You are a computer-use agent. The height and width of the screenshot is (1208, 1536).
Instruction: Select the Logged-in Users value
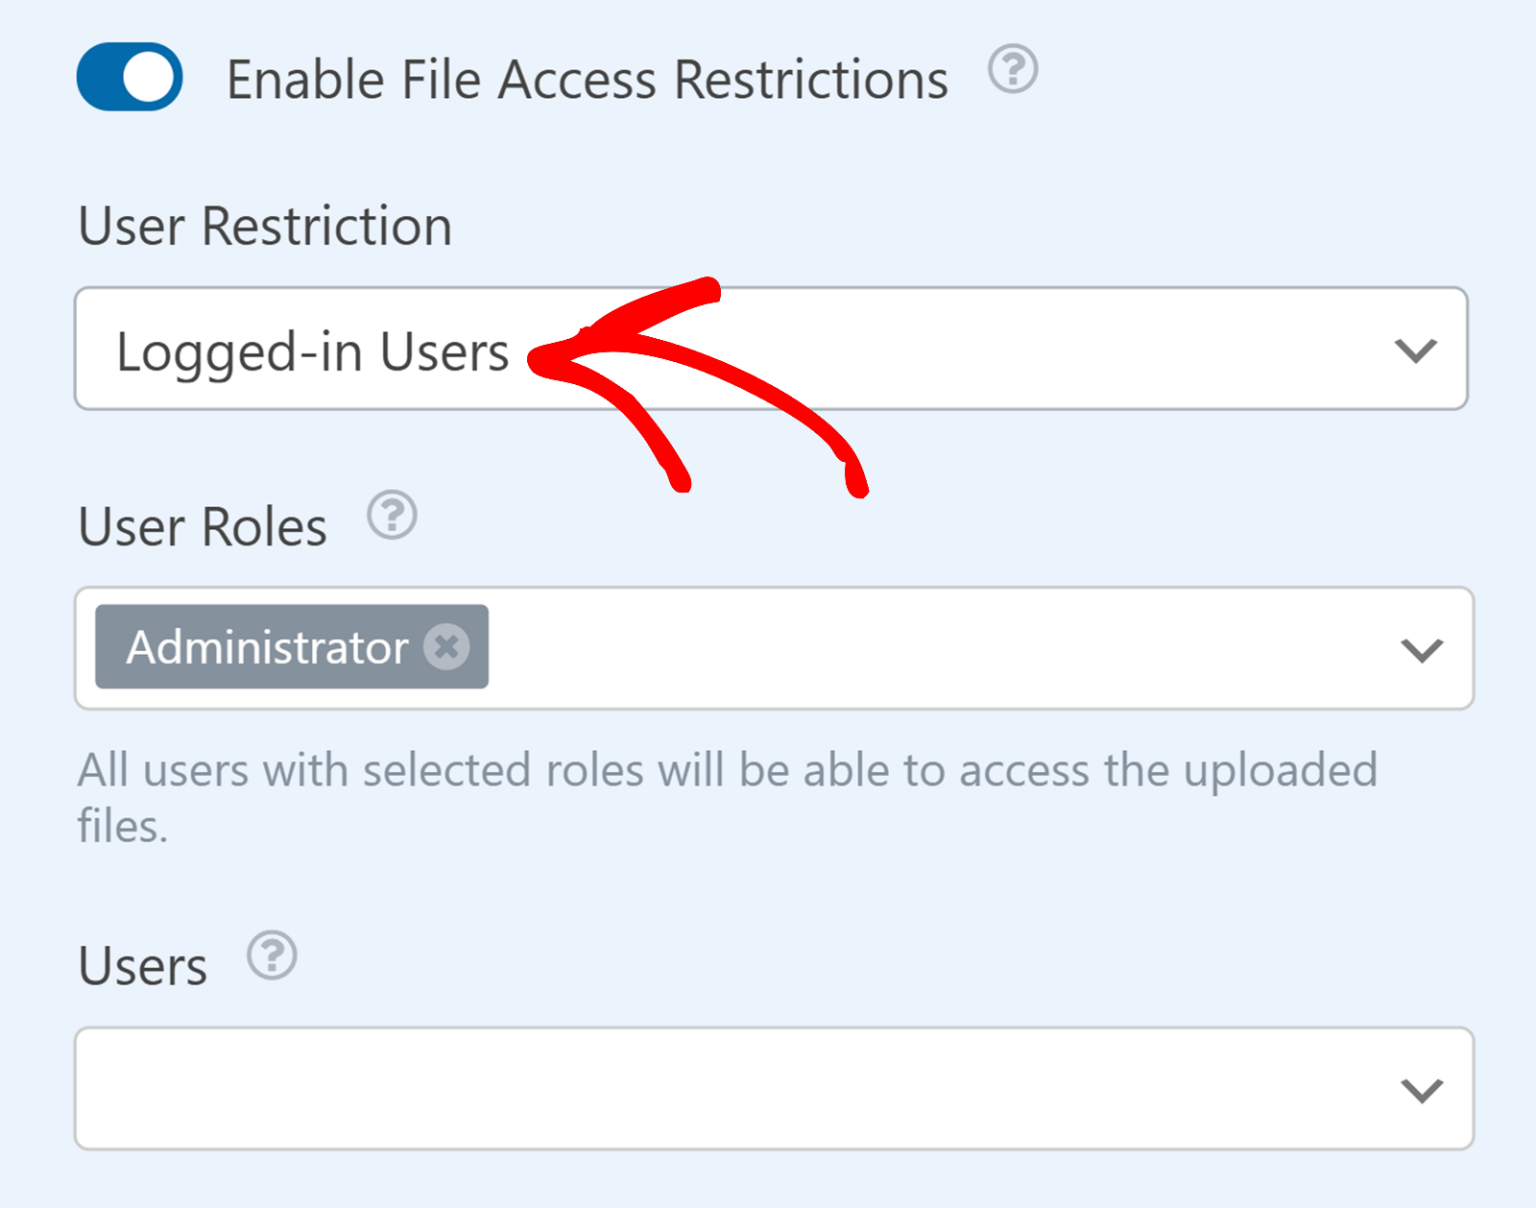click(312, 350)
